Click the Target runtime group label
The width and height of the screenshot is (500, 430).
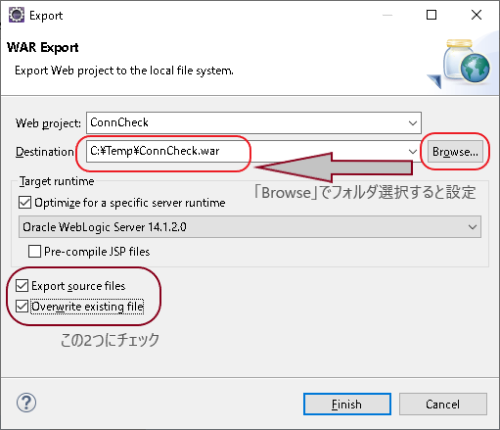pos(57,181)
